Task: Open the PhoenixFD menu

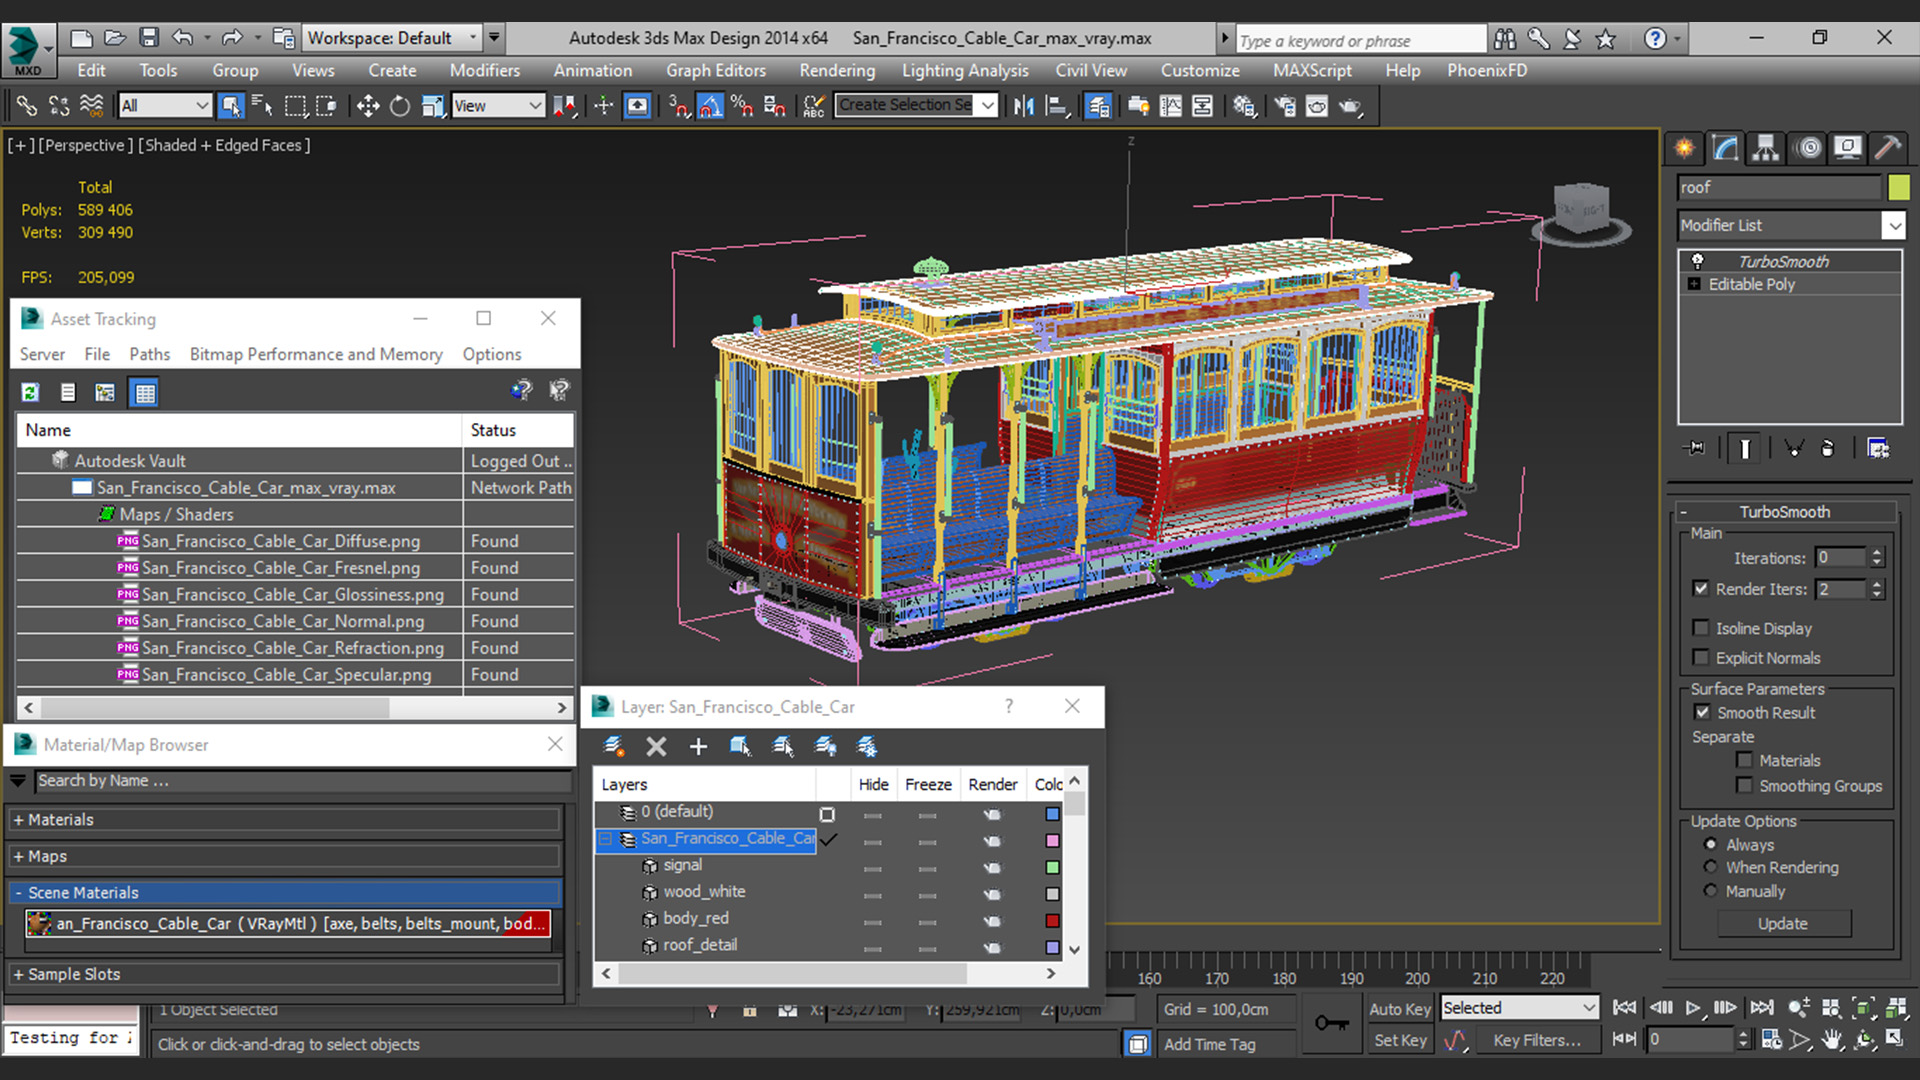Action: point(1487,70)
